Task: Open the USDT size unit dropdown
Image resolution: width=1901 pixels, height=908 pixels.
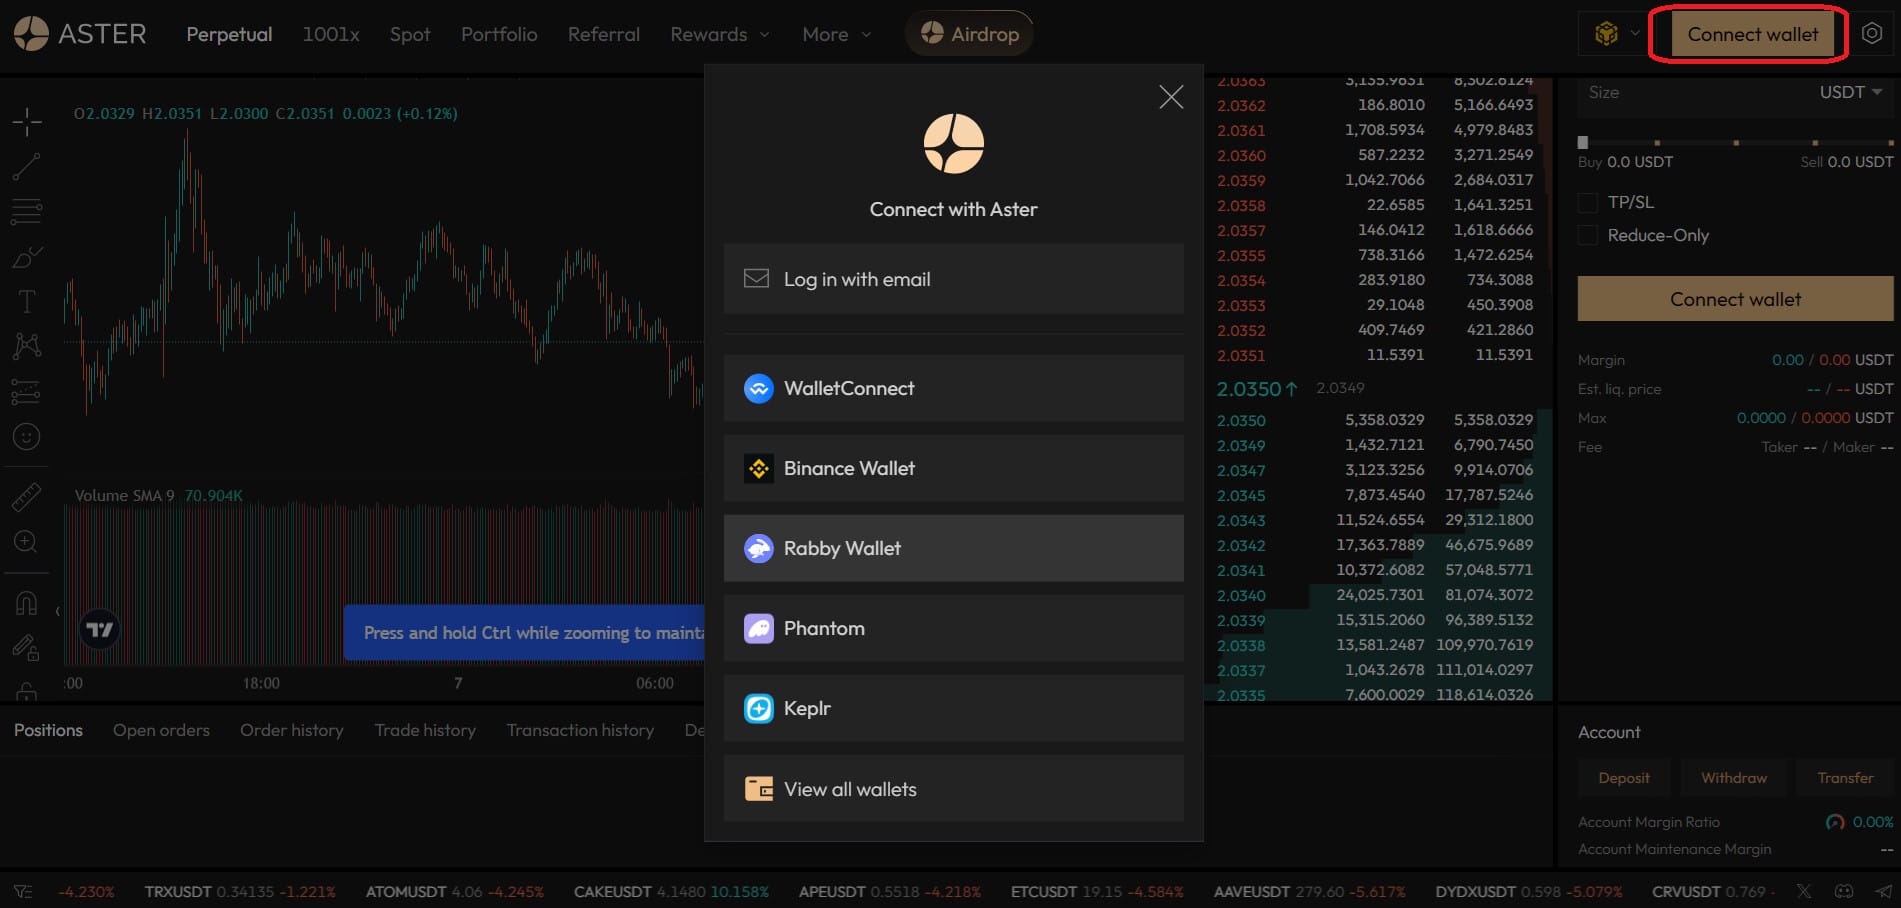Action: point(1850,92)
